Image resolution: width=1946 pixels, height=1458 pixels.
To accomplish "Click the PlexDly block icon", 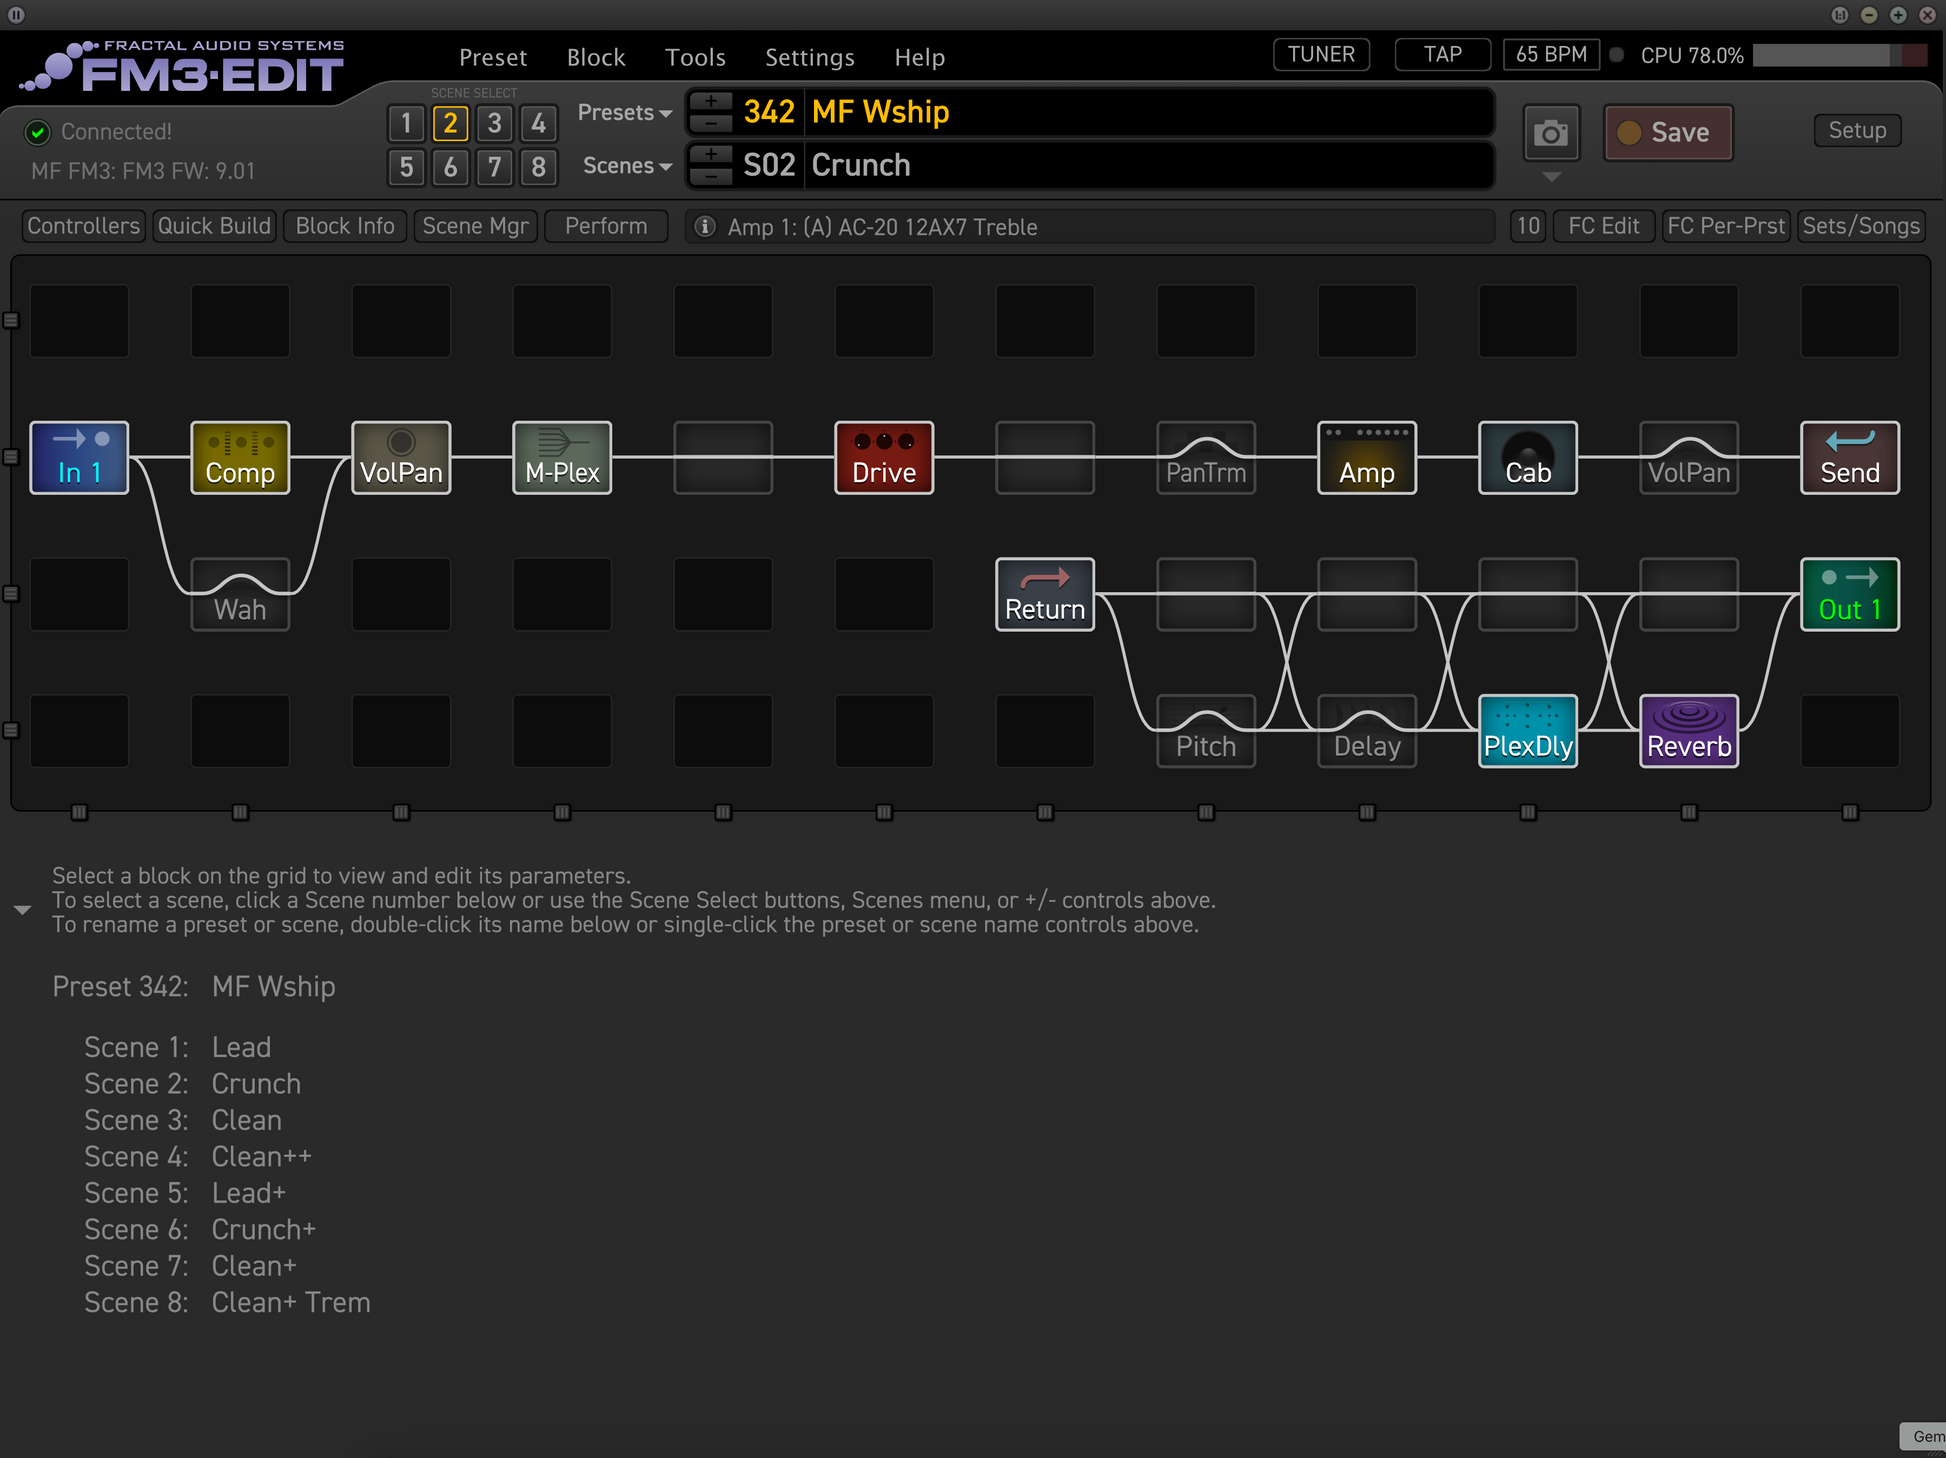I will [x=1527, y=731].
